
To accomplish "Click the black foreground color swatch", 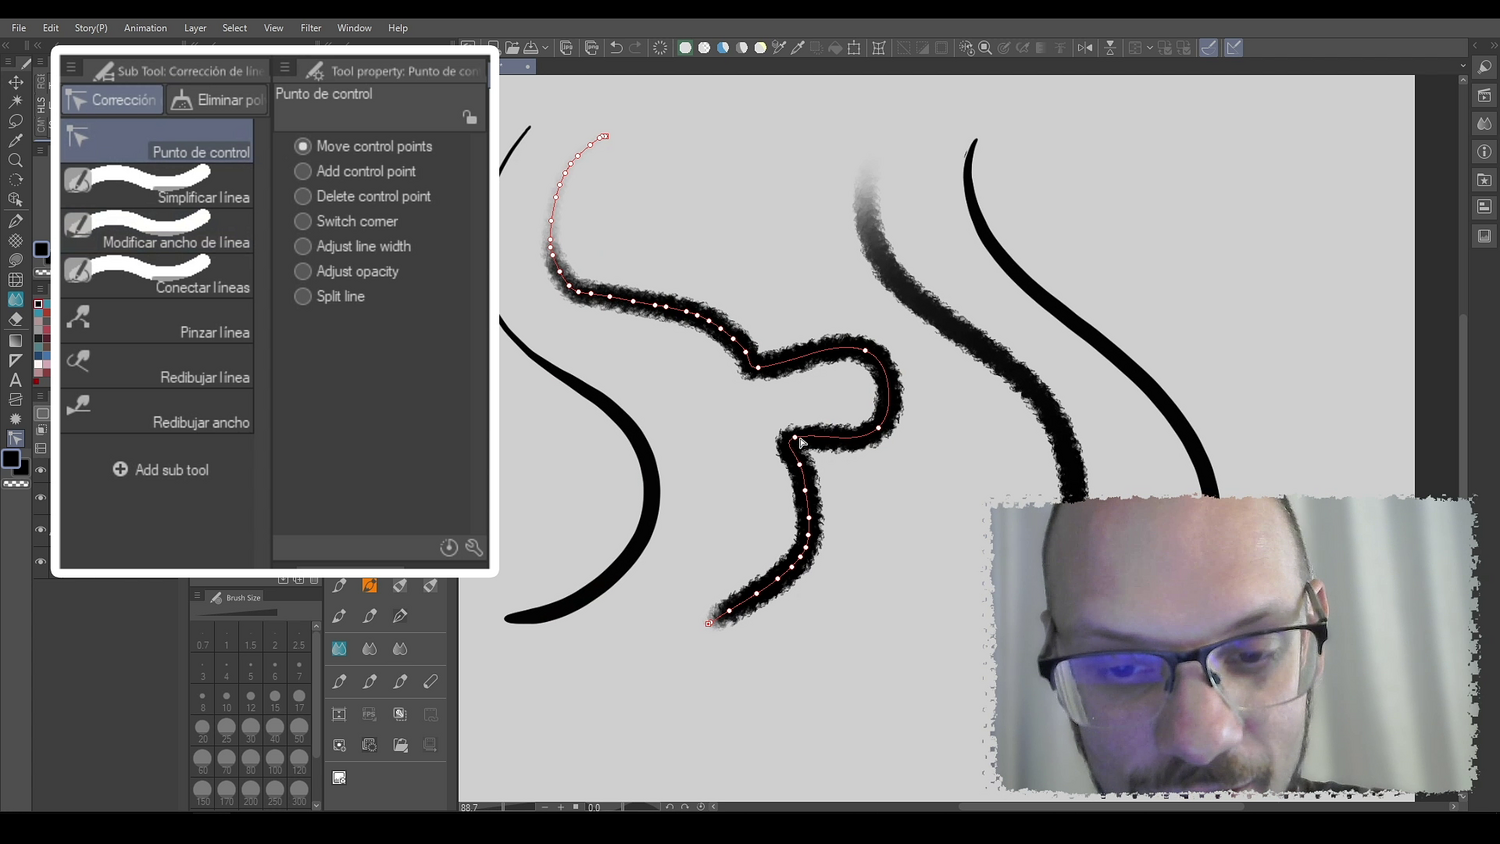I will [x=10, y=459].
